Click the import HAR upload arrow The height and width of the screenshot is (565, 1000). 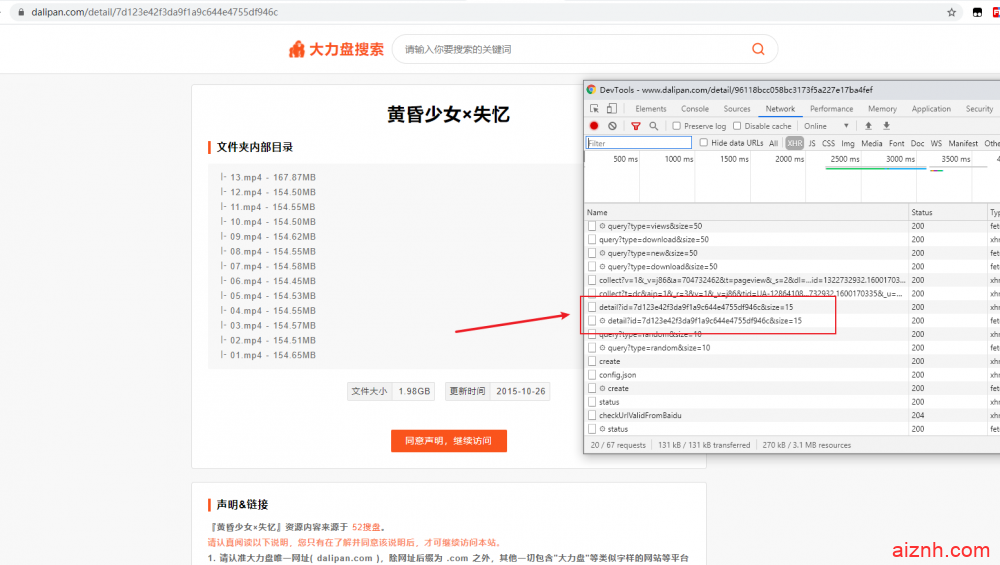coord(868,126)
